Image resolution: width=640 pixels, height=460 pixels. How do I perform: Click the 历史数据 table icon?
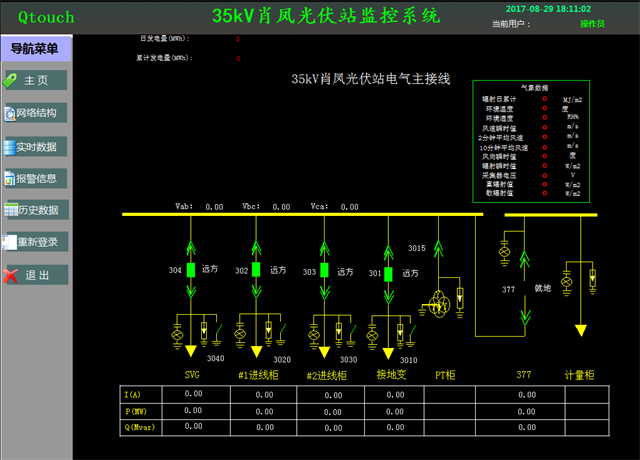[x=11, y=211]
